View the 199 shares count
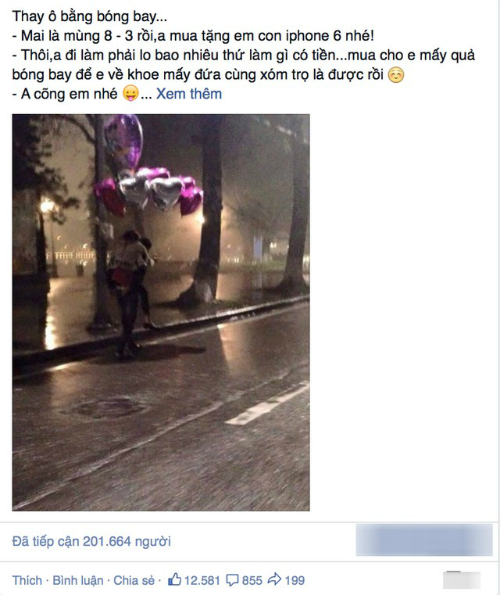500x595 pixels. click(x=294, y=580)
